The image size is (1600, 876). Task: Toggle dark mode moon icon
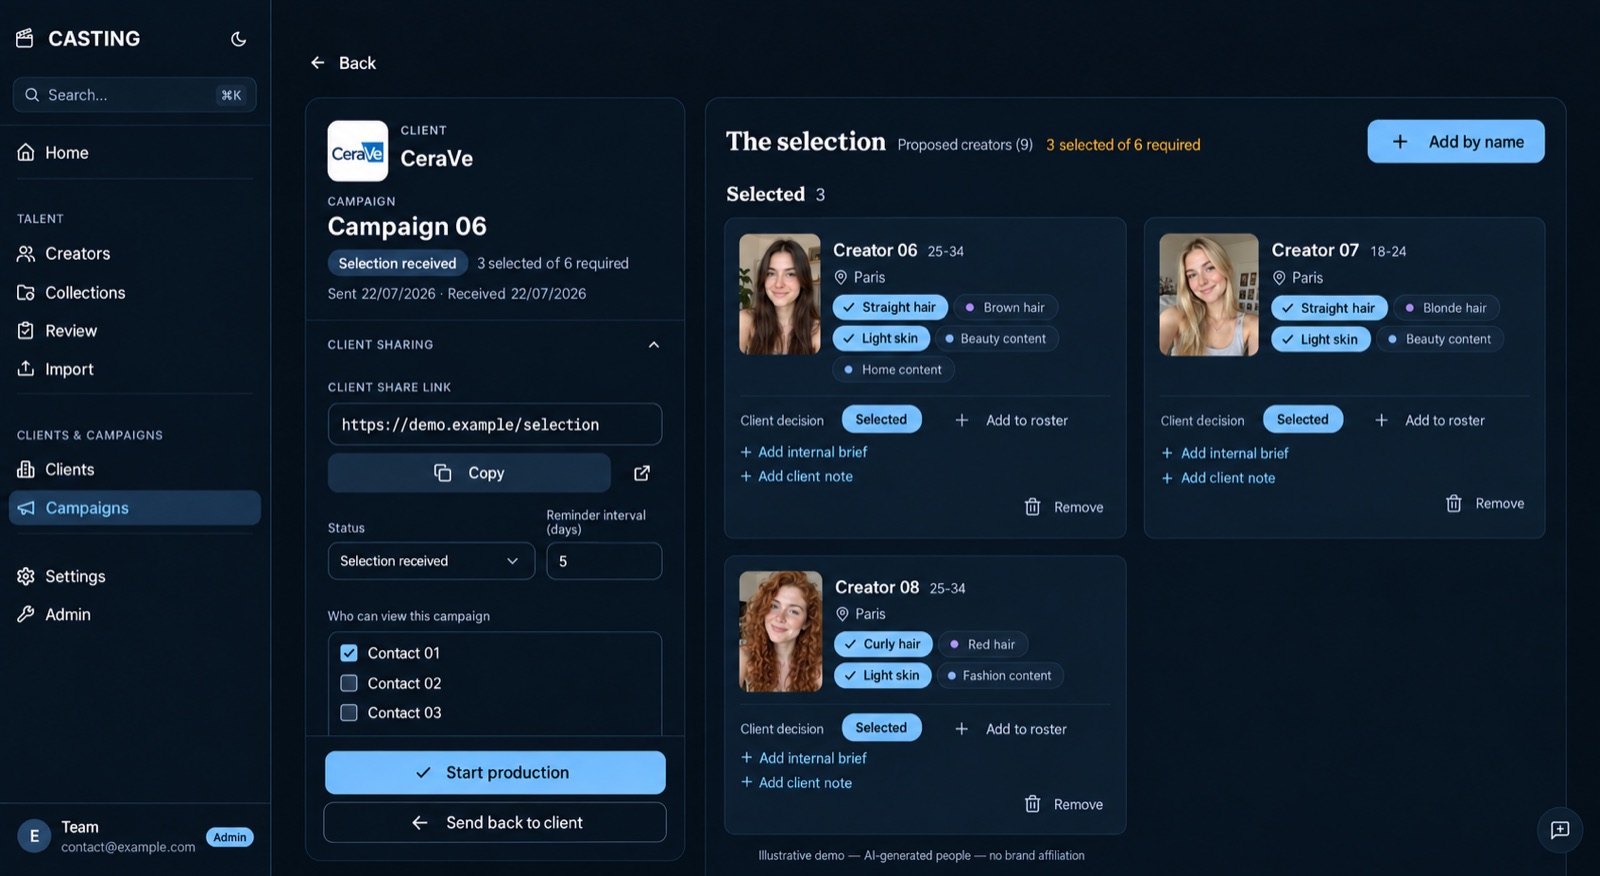click(238, 39)
